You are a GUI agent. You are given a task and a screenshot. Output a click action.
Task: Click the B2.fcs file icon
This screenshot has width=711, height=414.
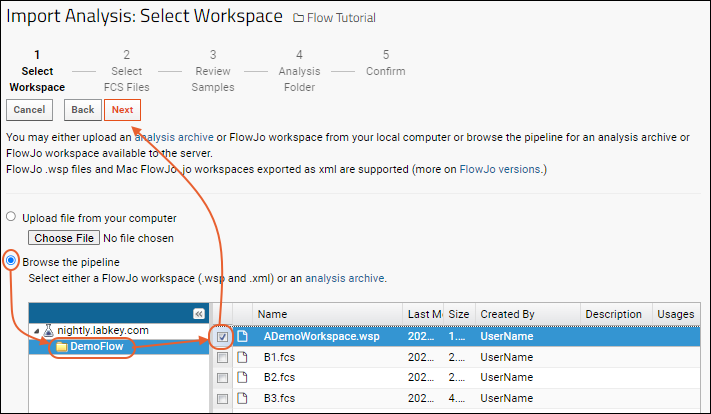243,378
